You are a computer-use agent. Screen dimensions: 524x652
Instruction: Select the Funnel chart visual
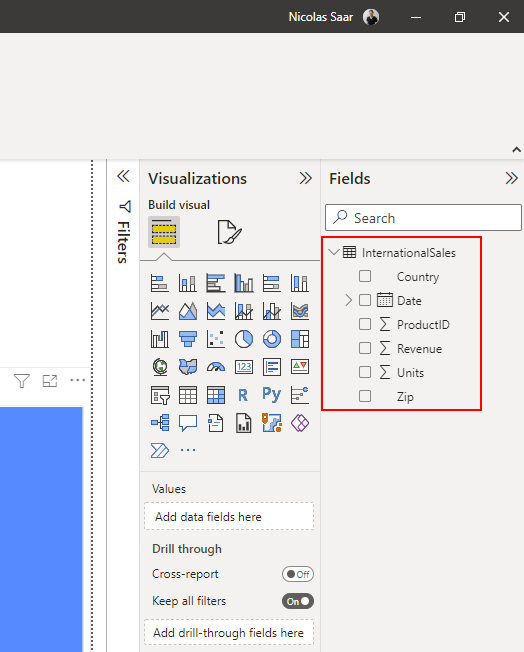pyautogui.click(x=188, y=339)
